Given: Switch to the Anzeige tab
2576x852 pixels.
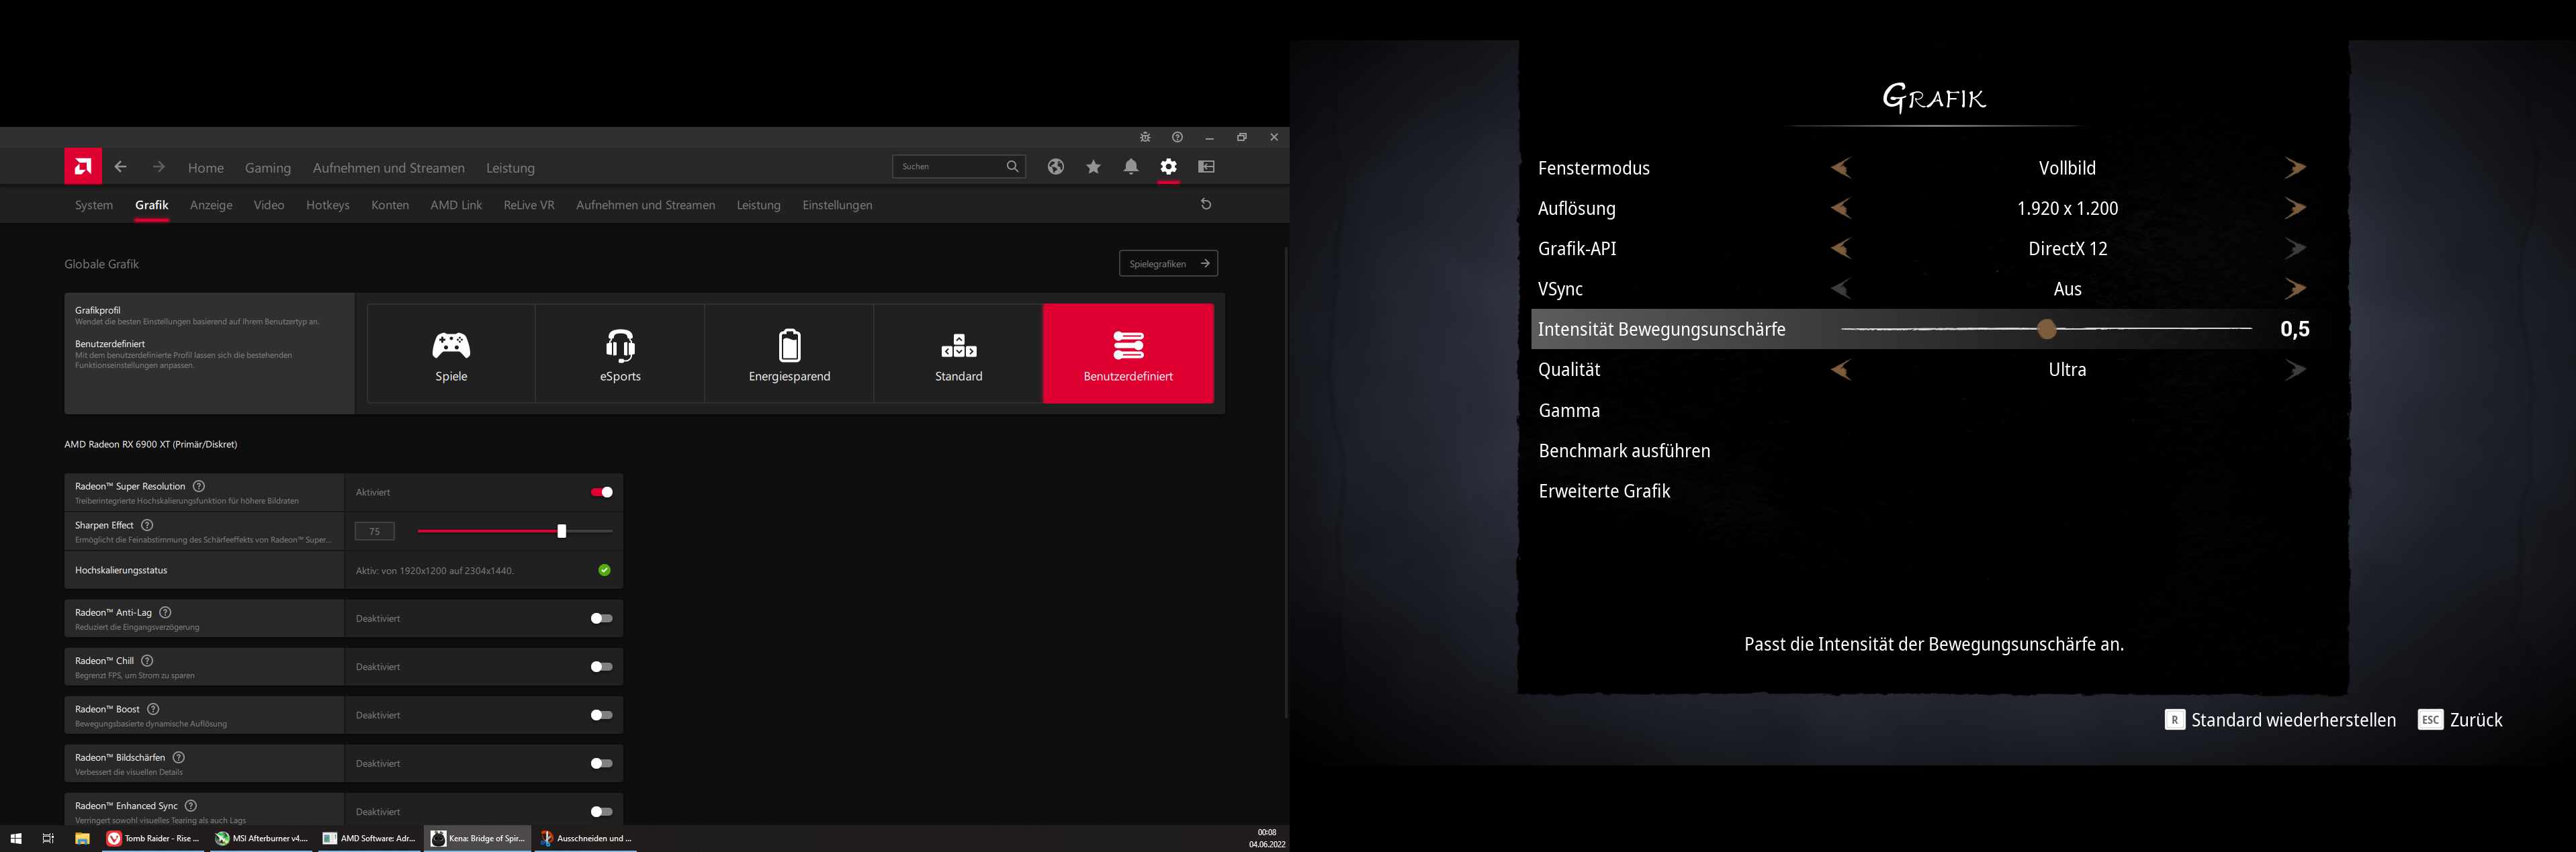Looking at the screenshot, I should coord(211,205).
